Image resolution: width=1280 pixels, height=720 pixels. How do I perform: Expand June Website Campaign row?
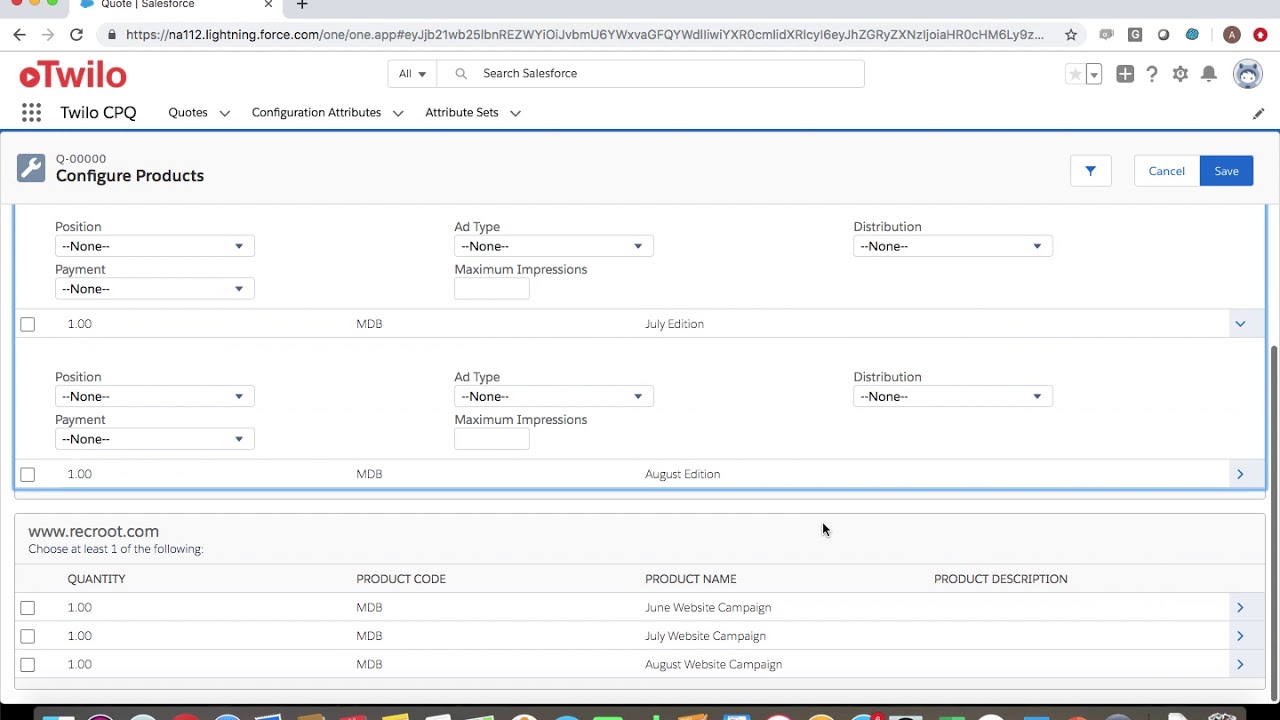(x=1240, y=607)
